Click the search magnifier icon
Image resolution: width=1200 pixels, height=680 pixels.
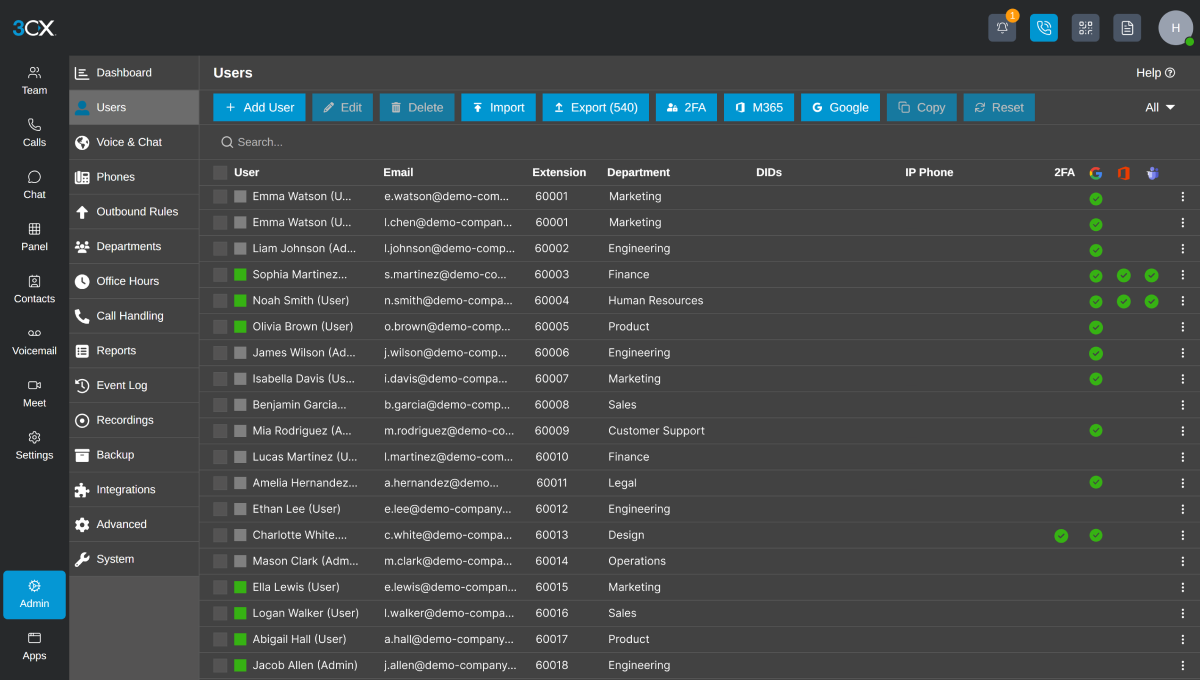(x=227, y=142)
